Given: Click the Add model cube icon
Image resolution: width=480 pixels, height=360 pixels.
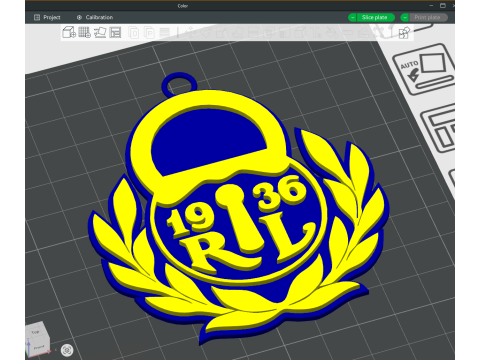Looking at the screenshot, I should click(x=69, y=32).
